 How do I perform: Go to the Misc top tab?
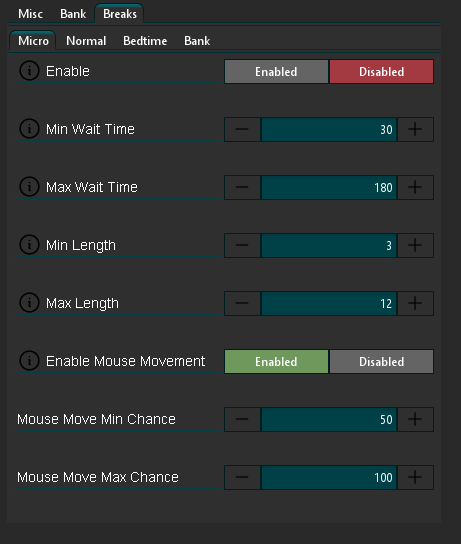coord(31,14)
